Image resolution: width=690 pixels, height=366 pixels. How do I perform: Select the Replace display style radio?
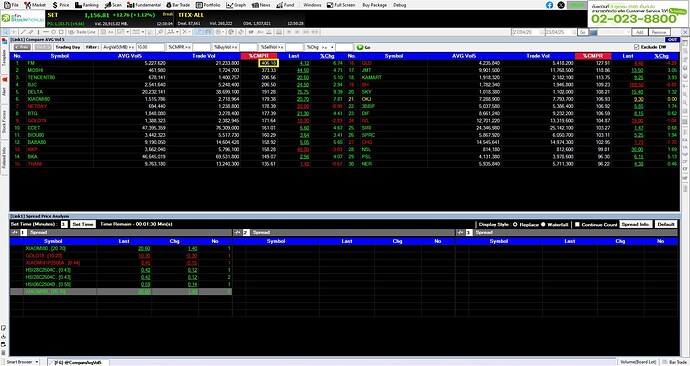point(515,224)
